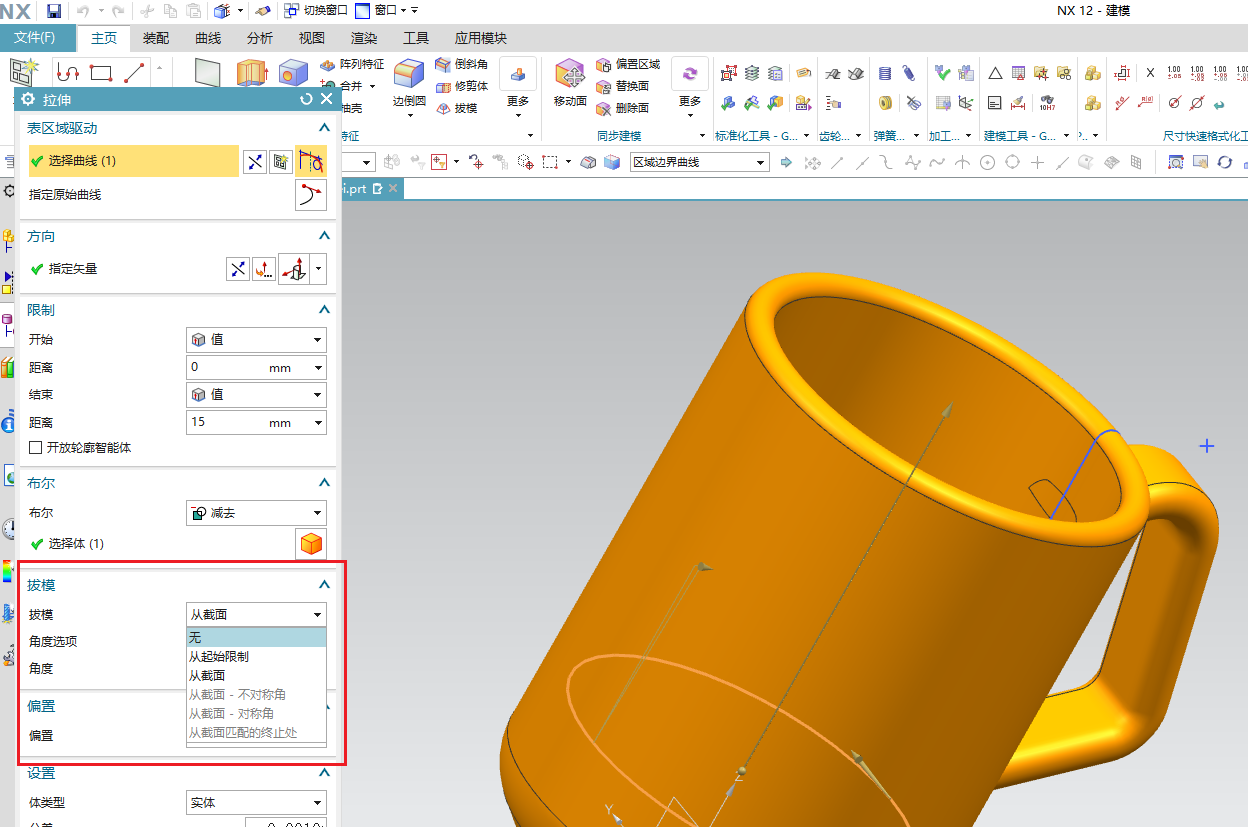Open the 区域边界曲线 selection filter dropdown
Image resolution: width=1248 pixels, height=827 pixels.
tap(699, 163)
